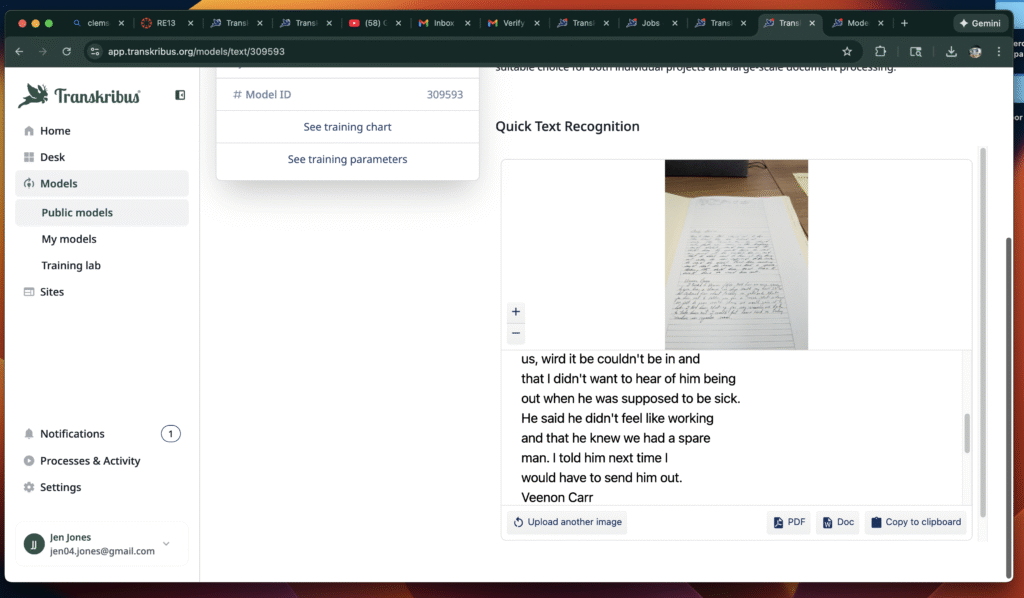Open the Notifications panel
The height and width of the screenshot is (598, 1024).
tap(72, 434)
